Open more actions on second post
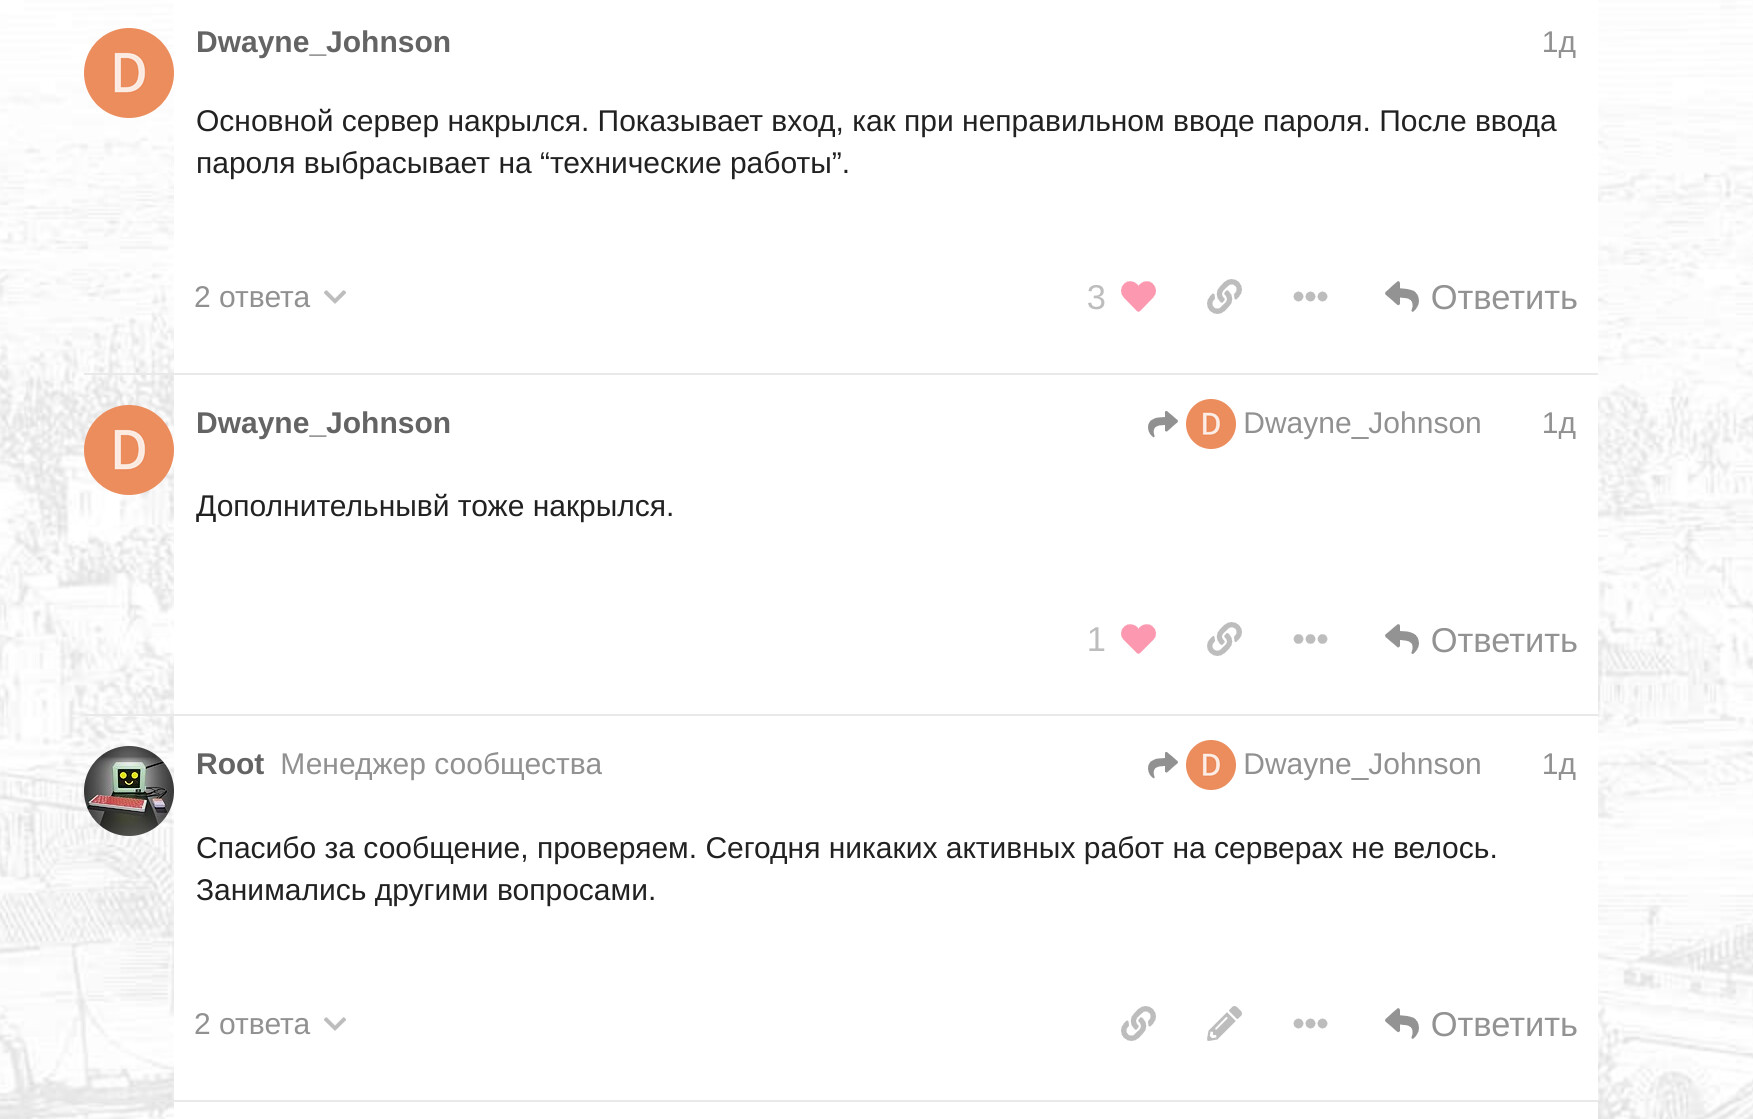Viewport: 1753px width, 1119px height. coord(1310,639)
